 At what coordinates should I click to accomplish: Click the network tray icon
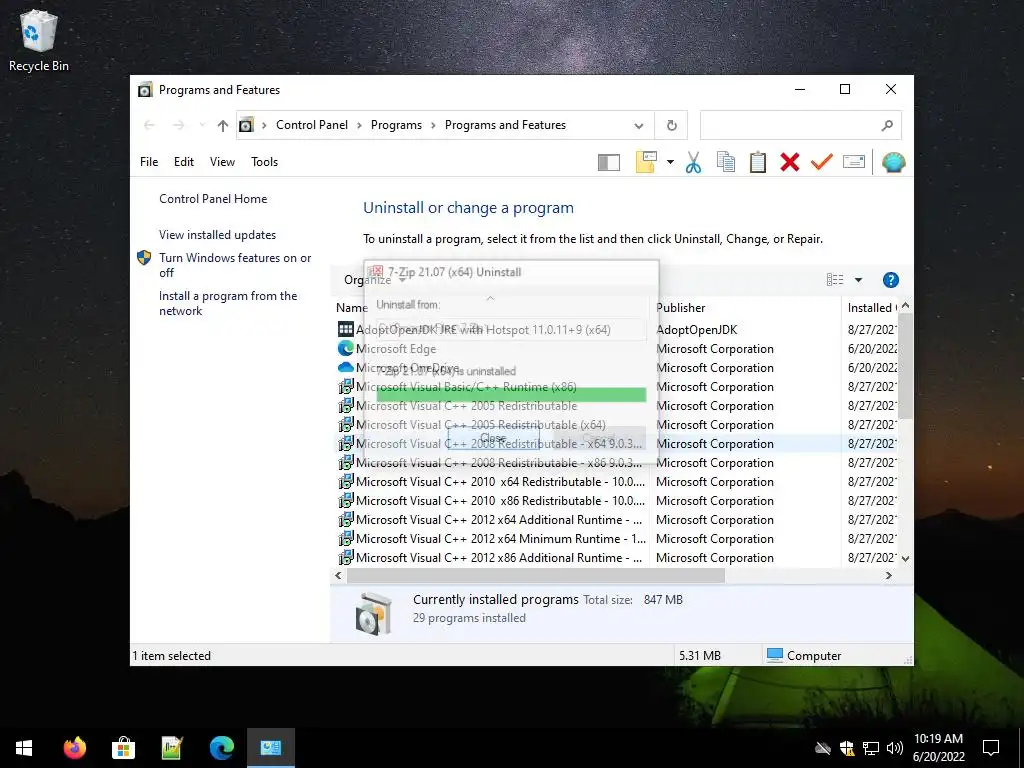871,748
